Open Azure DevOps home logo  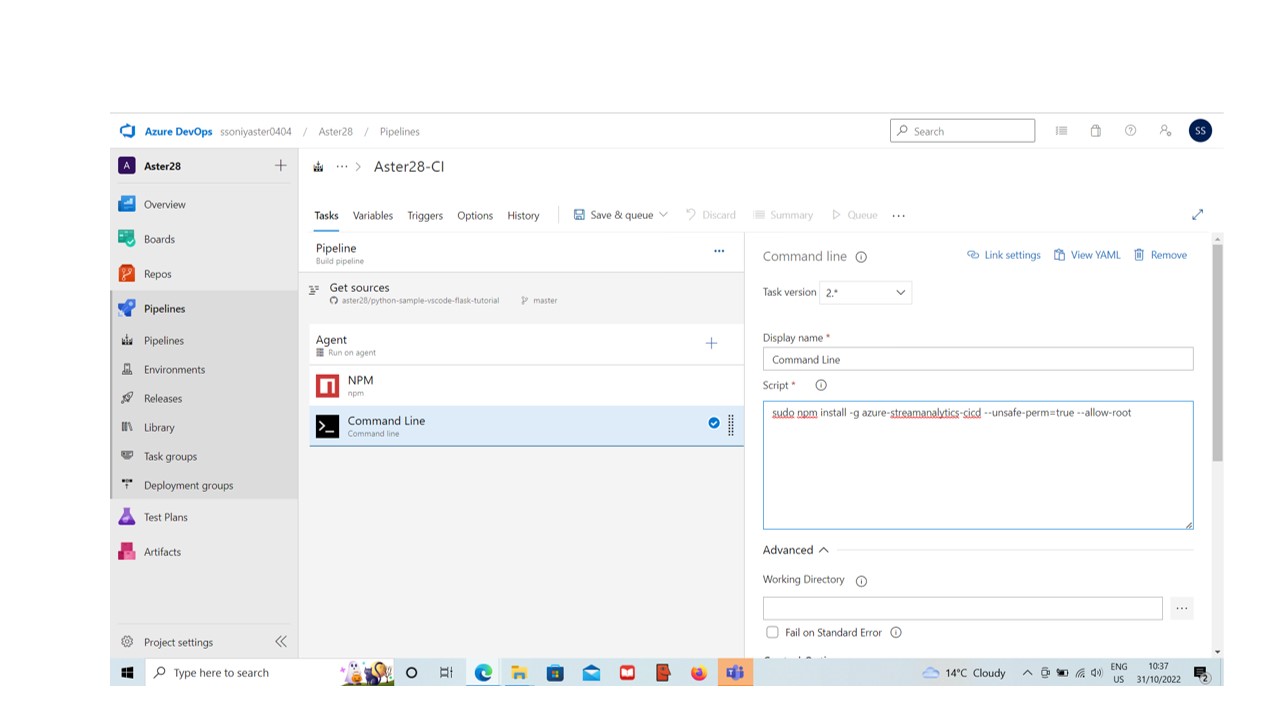coord(127,131)
